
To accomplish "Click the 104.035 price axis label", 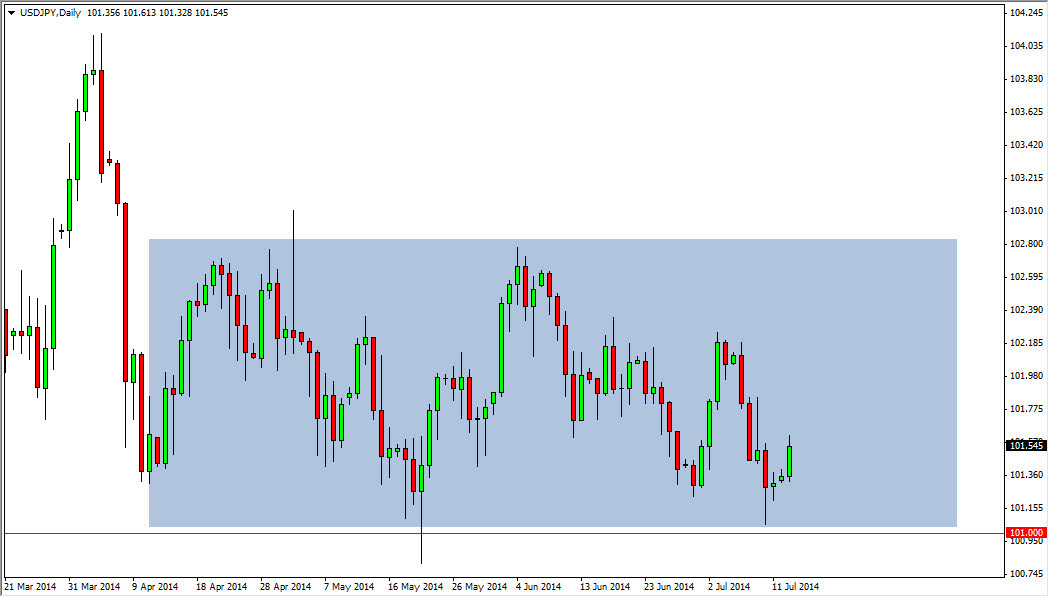I will coord(1026,46).
